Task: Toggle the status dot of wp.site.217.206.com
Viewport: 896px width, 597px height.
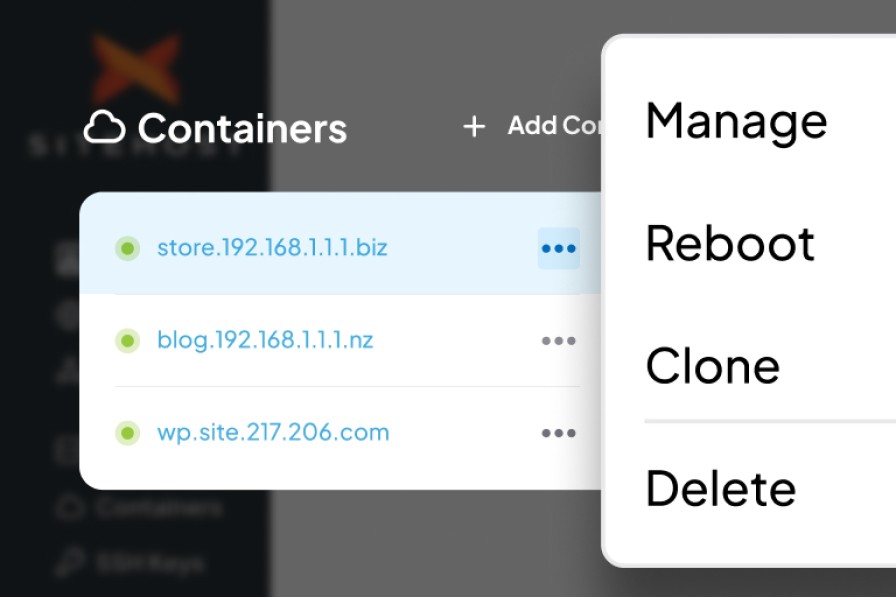Action: [x=127, y=432]
